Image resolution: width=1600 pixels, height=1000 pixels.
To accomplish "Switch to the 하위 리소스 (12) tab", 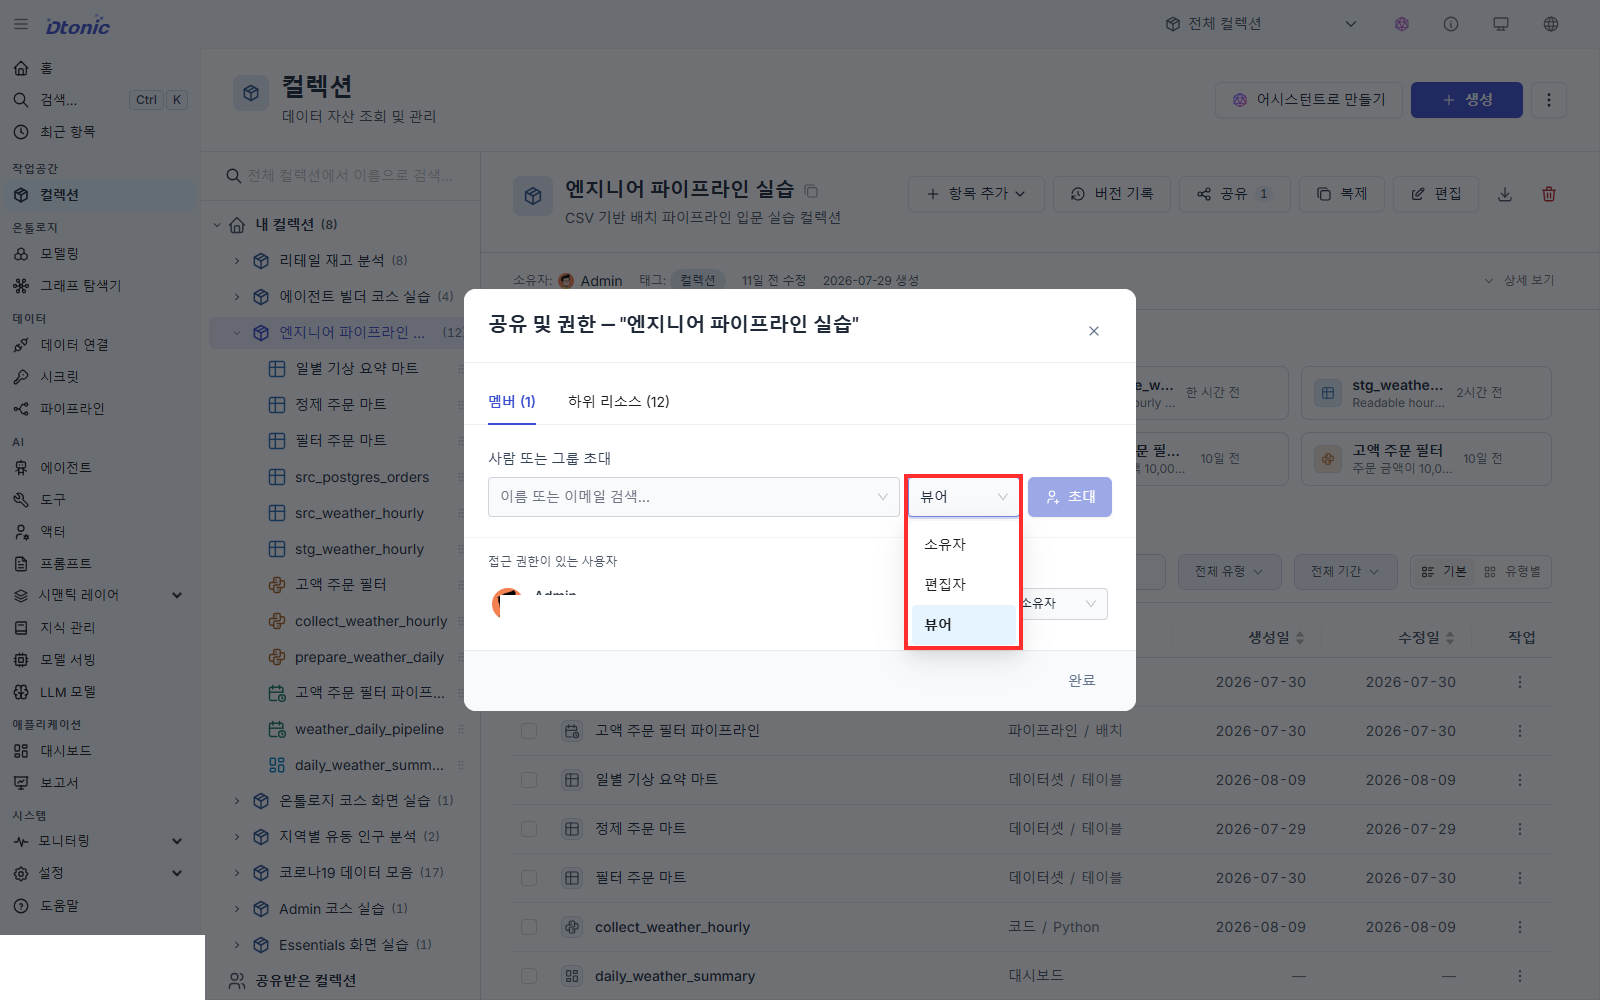I will (619, 401).
